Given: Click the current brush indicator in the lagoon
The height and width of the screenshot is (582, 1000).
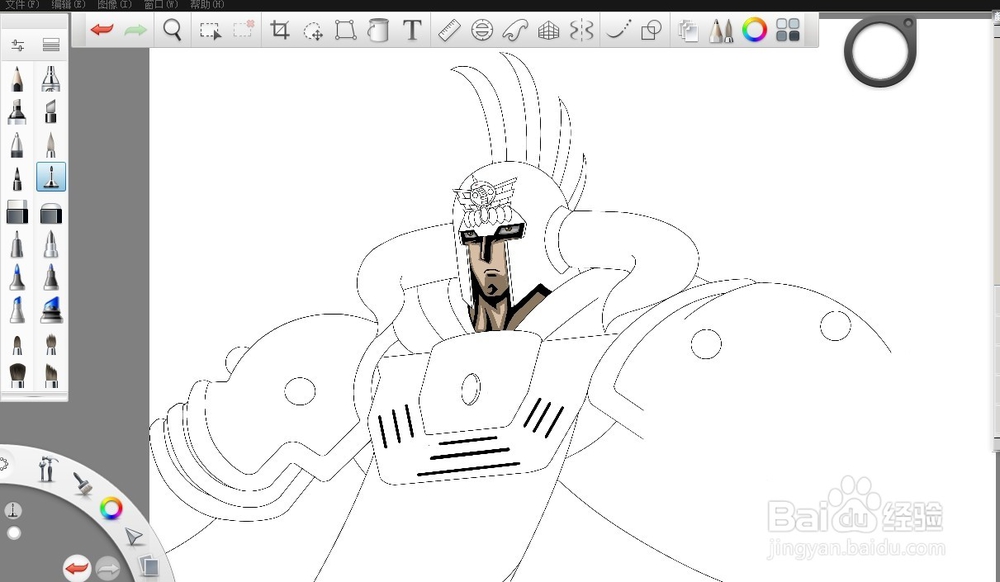Looking at the screenshot, I should coord(13,510).
